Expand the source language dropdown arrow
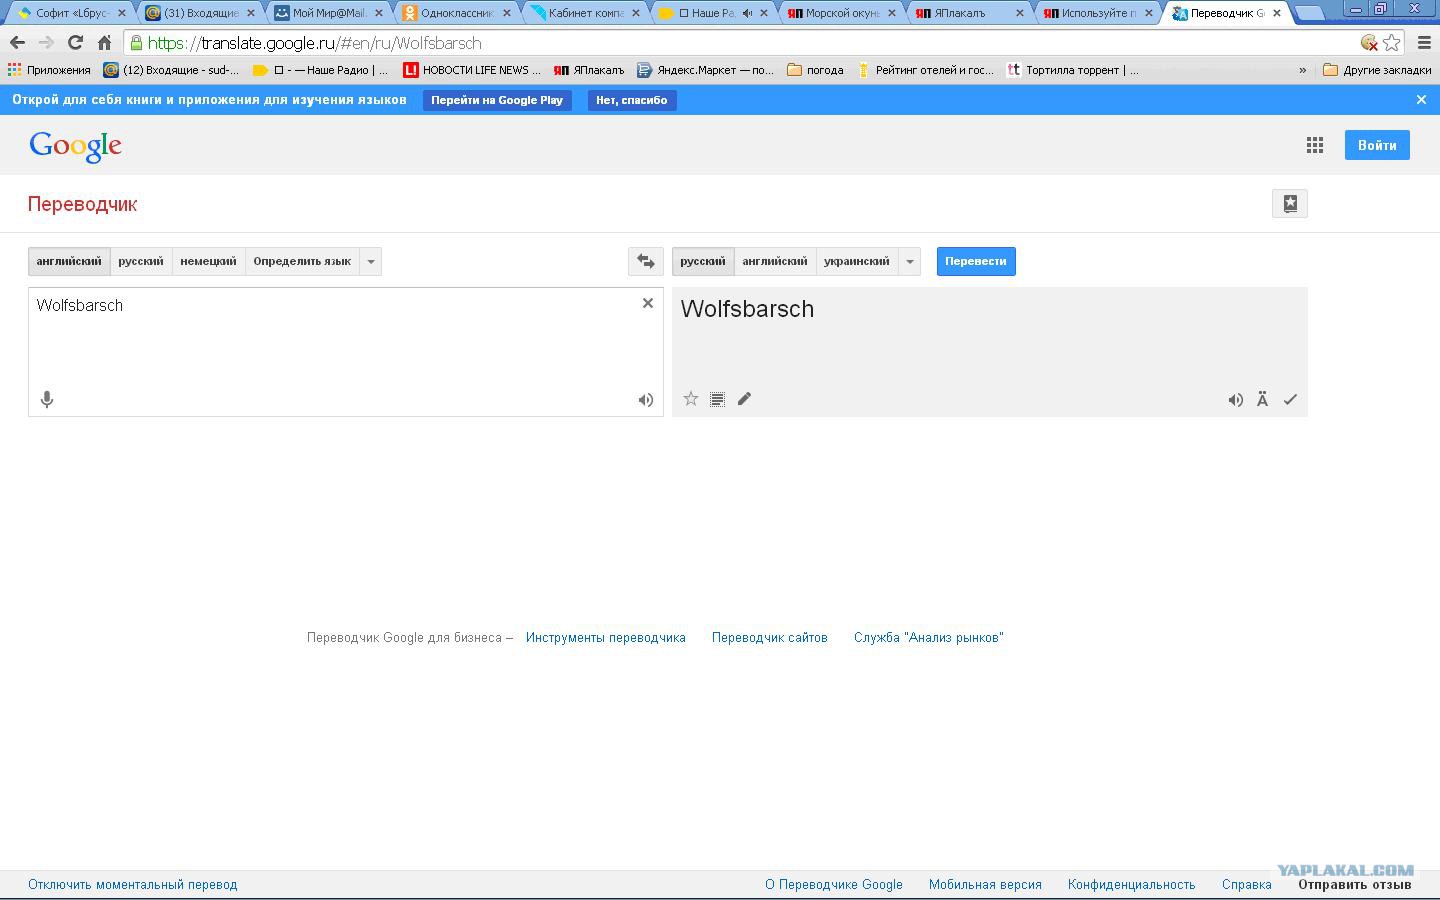The width and height of the screenshot is (1440, 900). click(371, 262)
